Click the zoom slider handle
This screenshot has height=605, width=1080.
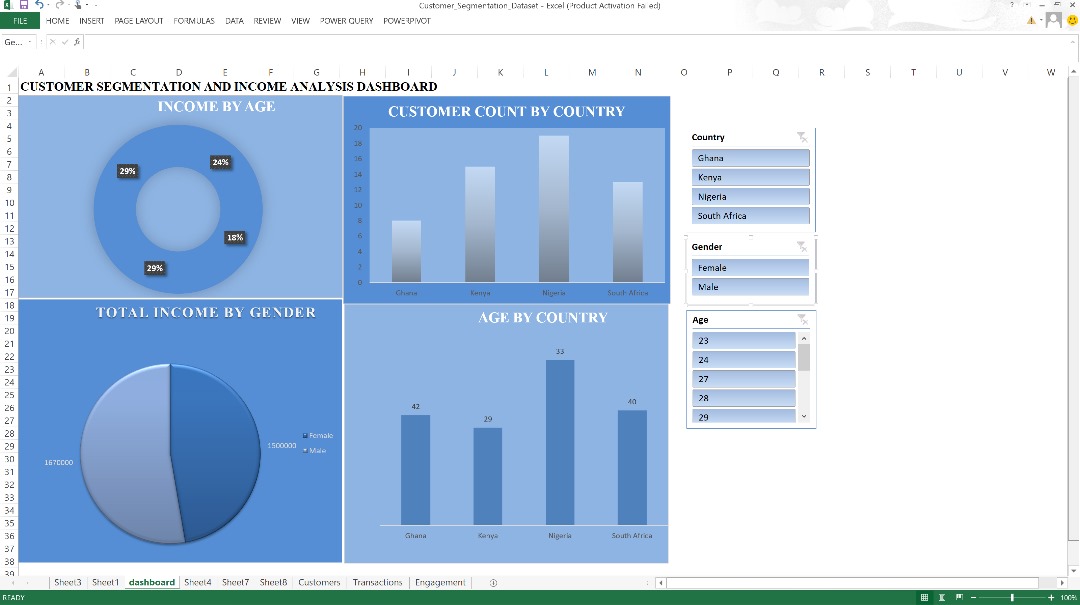(1012, 597)
